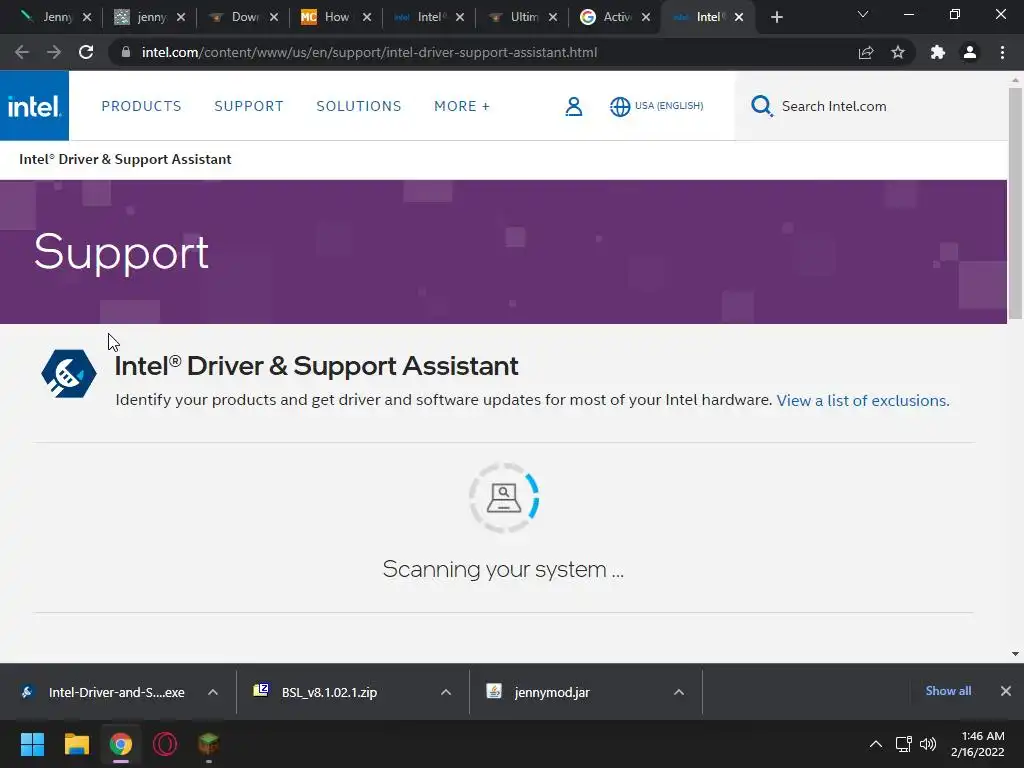1024x768 pixels.
Task: Share this page via the share icon
Action: click(866, 52)
